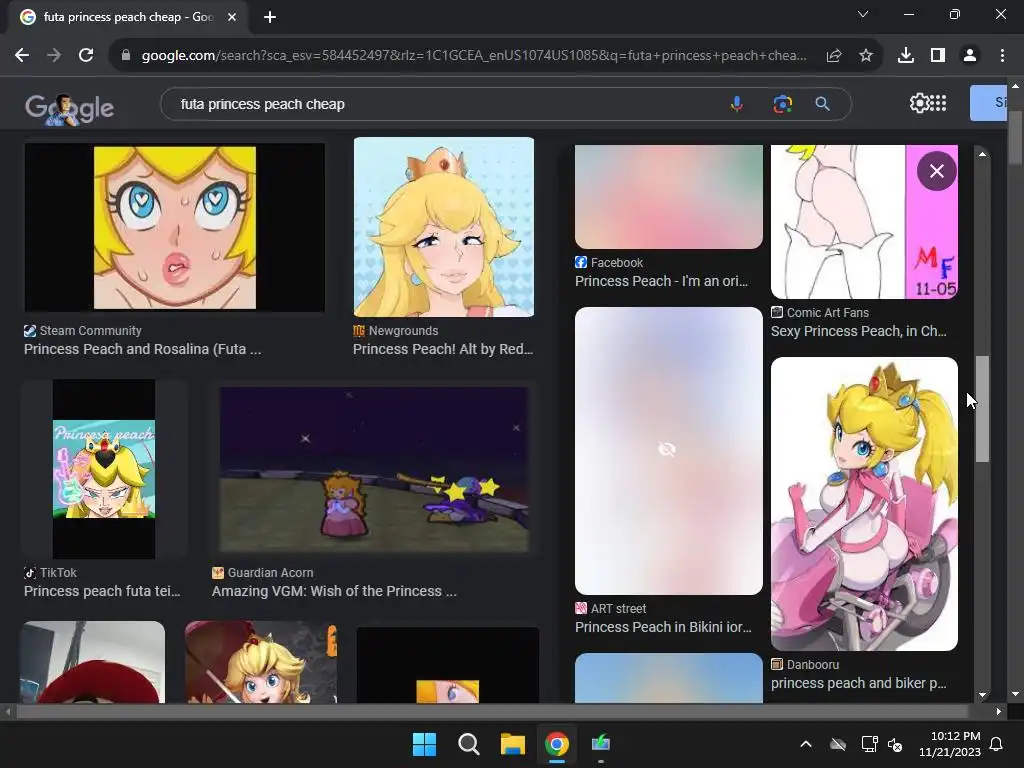The height and width of the screenshot is (768, 1024).
Task: Open the Newgrounds result link
Action: (443, 349)
